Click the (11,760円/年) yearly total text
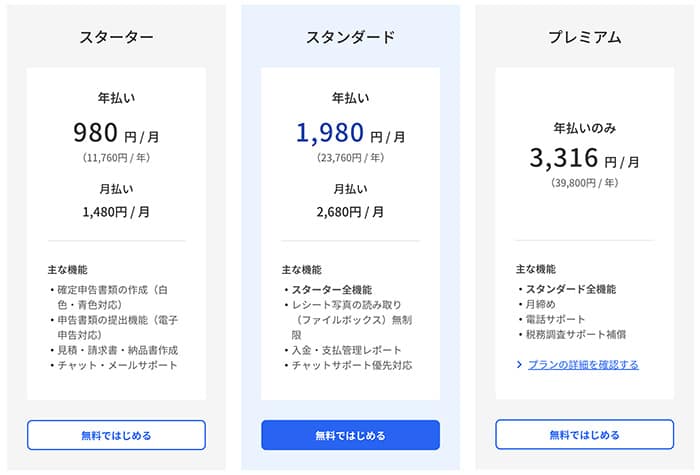 tap(116, 158)
